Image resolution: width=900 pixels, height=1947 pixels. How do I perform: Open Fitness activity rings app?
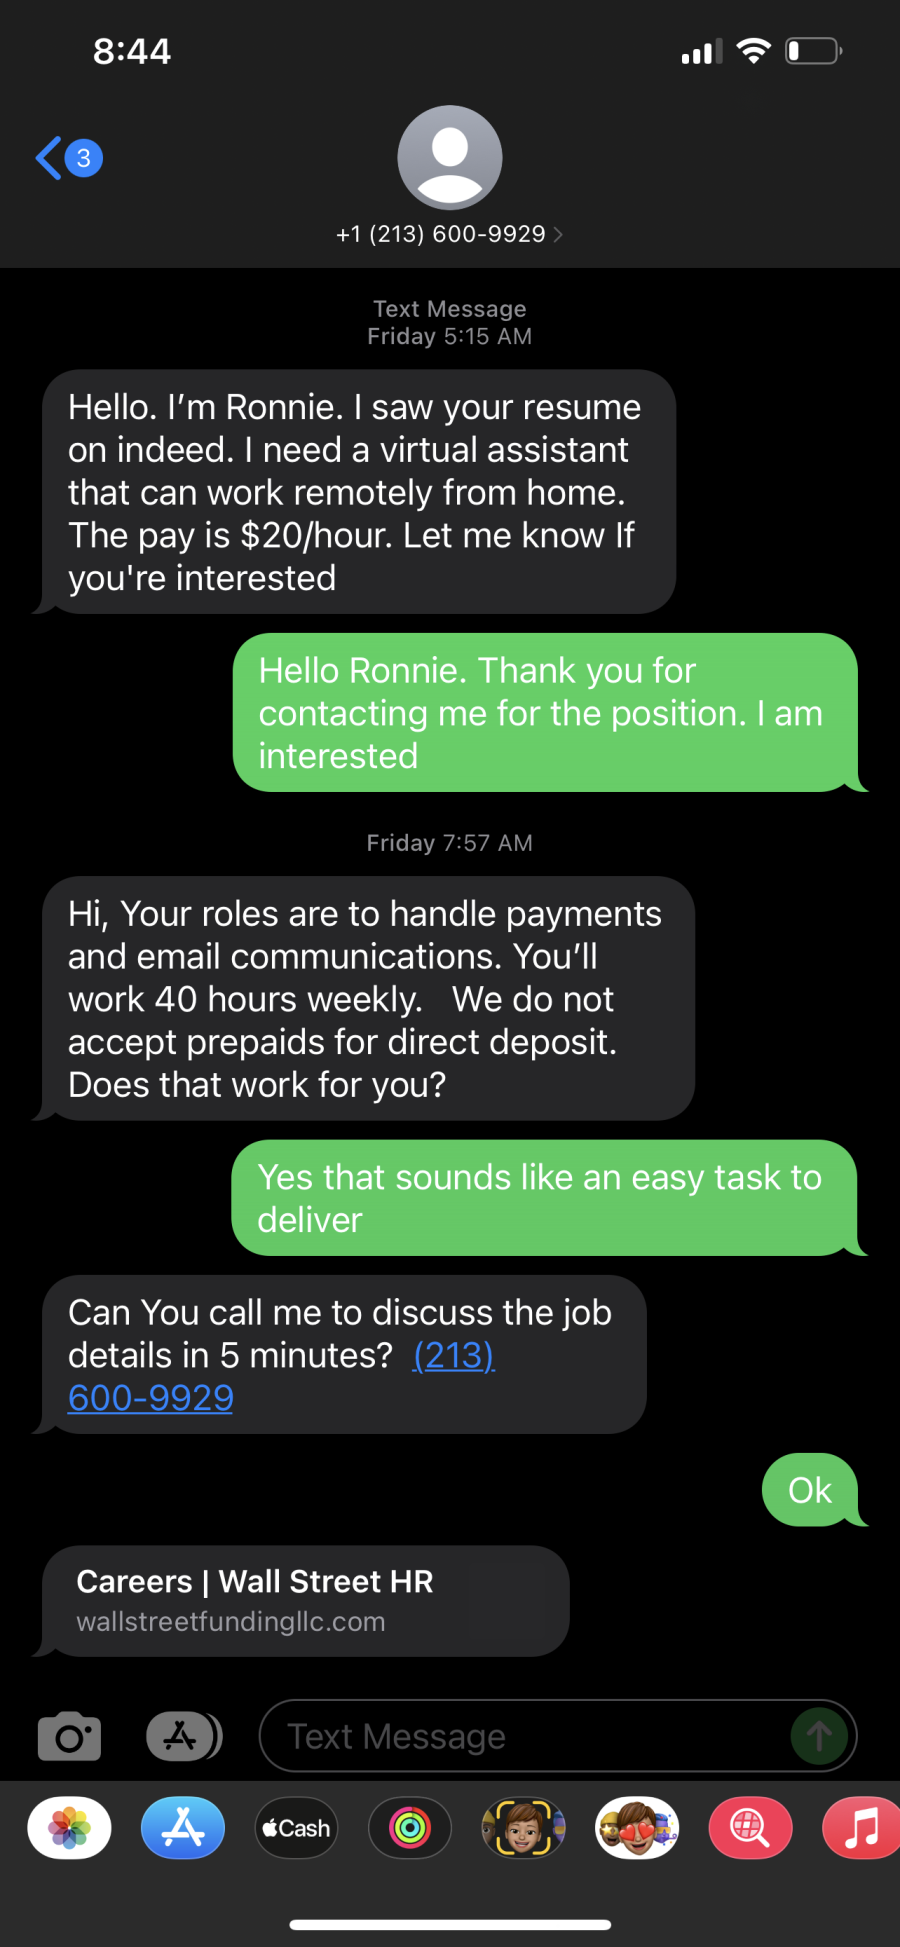410,1828
